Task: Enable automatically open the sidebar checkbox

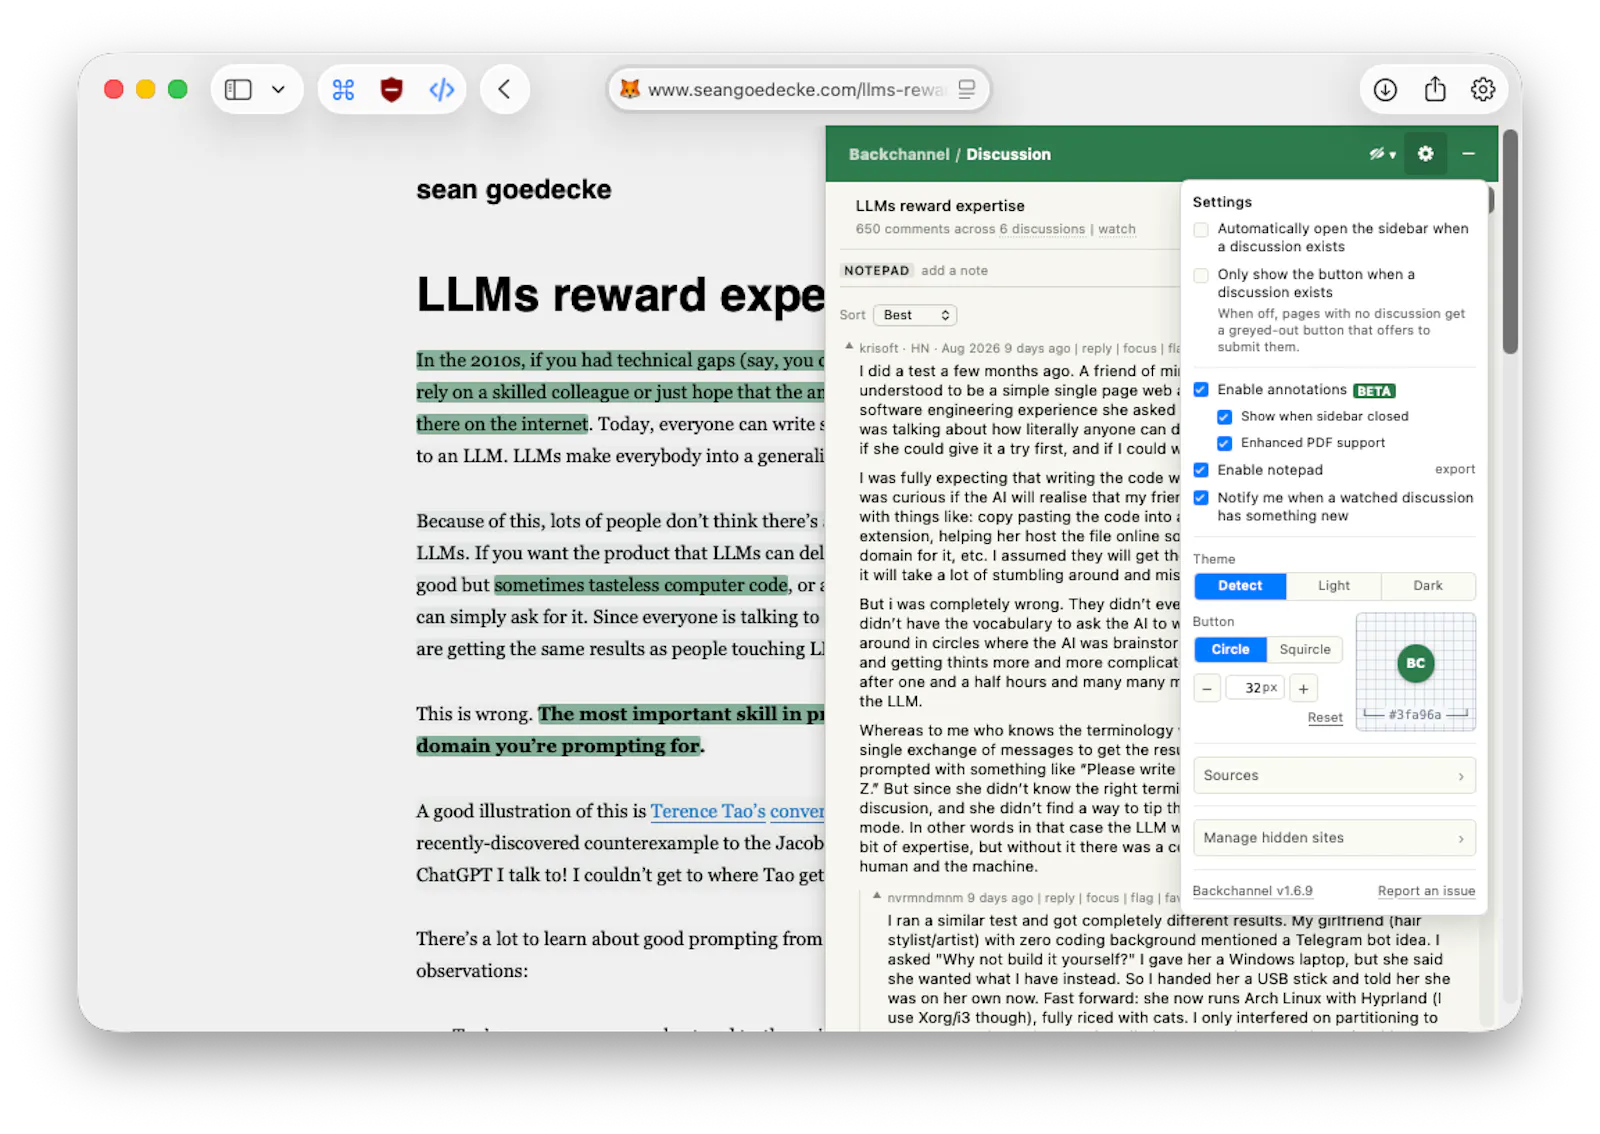Action: coord(1201,230)
